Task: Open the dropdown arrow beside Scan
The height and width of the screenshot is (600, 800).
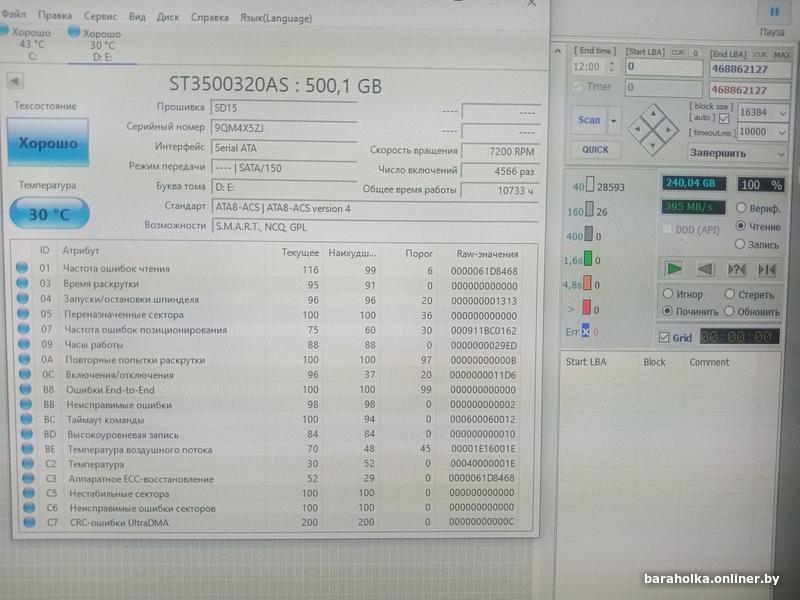Action: [614, 121]
